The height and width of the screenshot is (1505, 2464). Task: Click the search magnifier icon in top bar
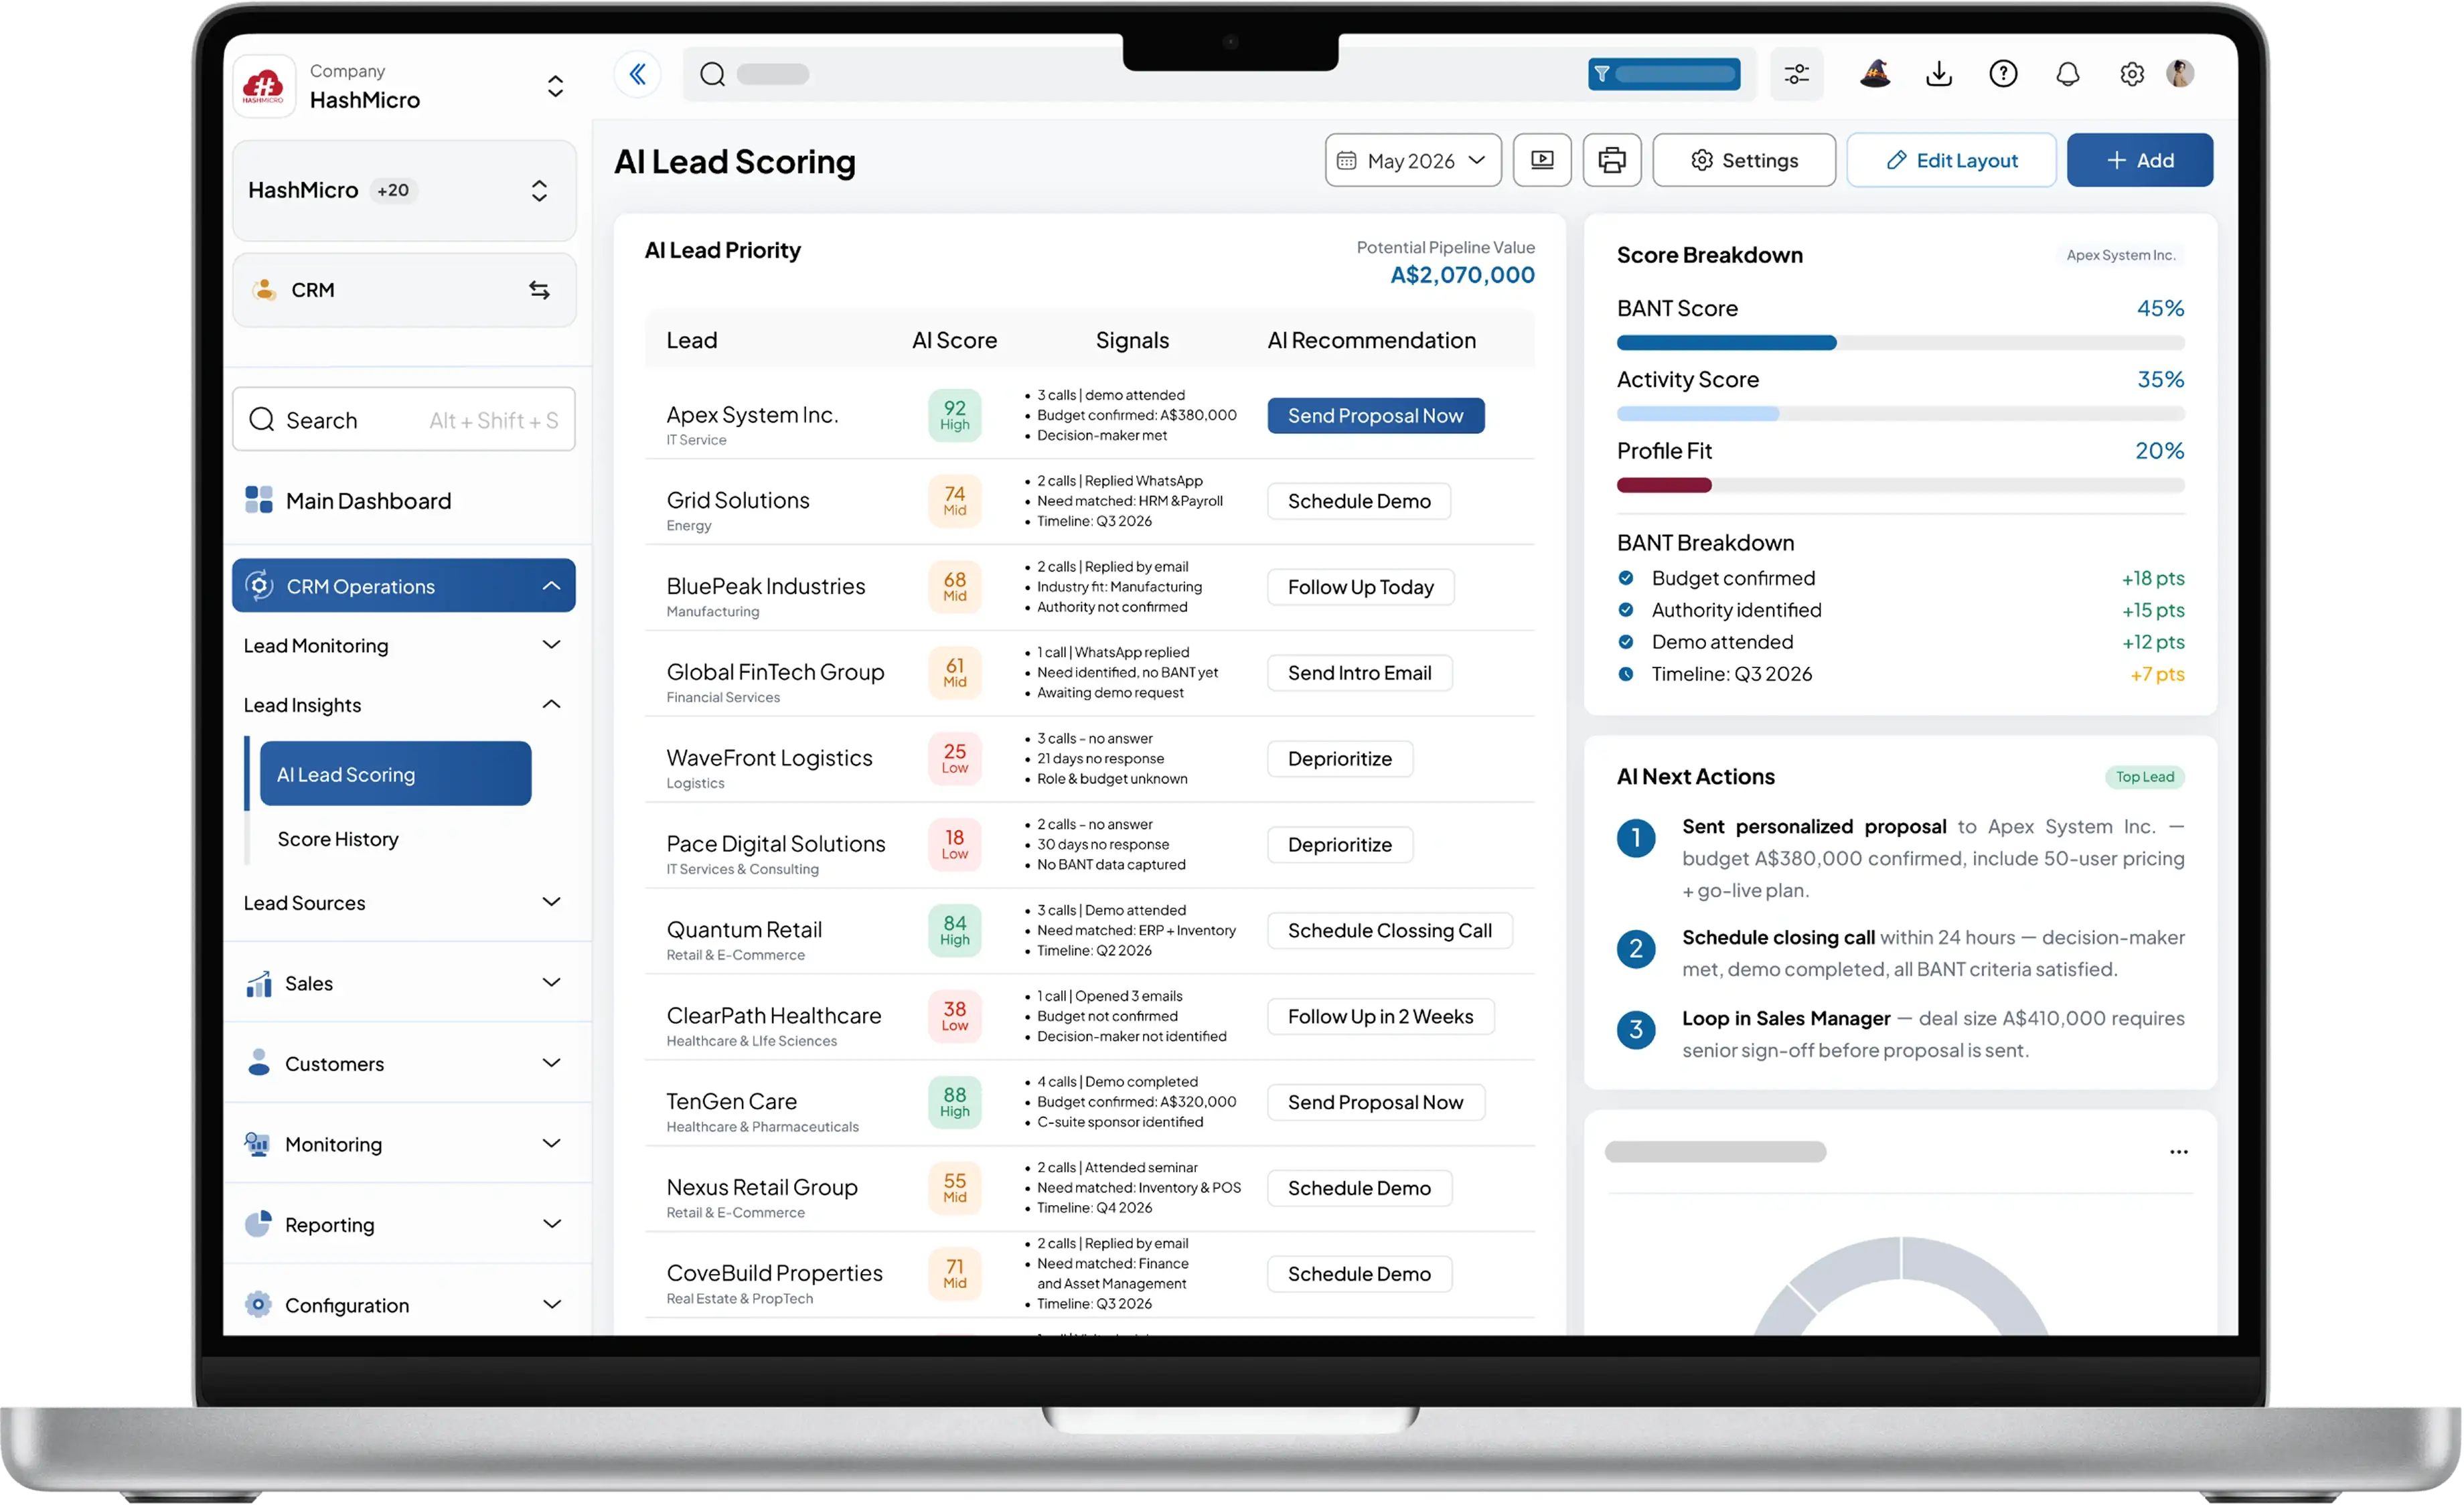pyautogui.click(x=712, y=74)
